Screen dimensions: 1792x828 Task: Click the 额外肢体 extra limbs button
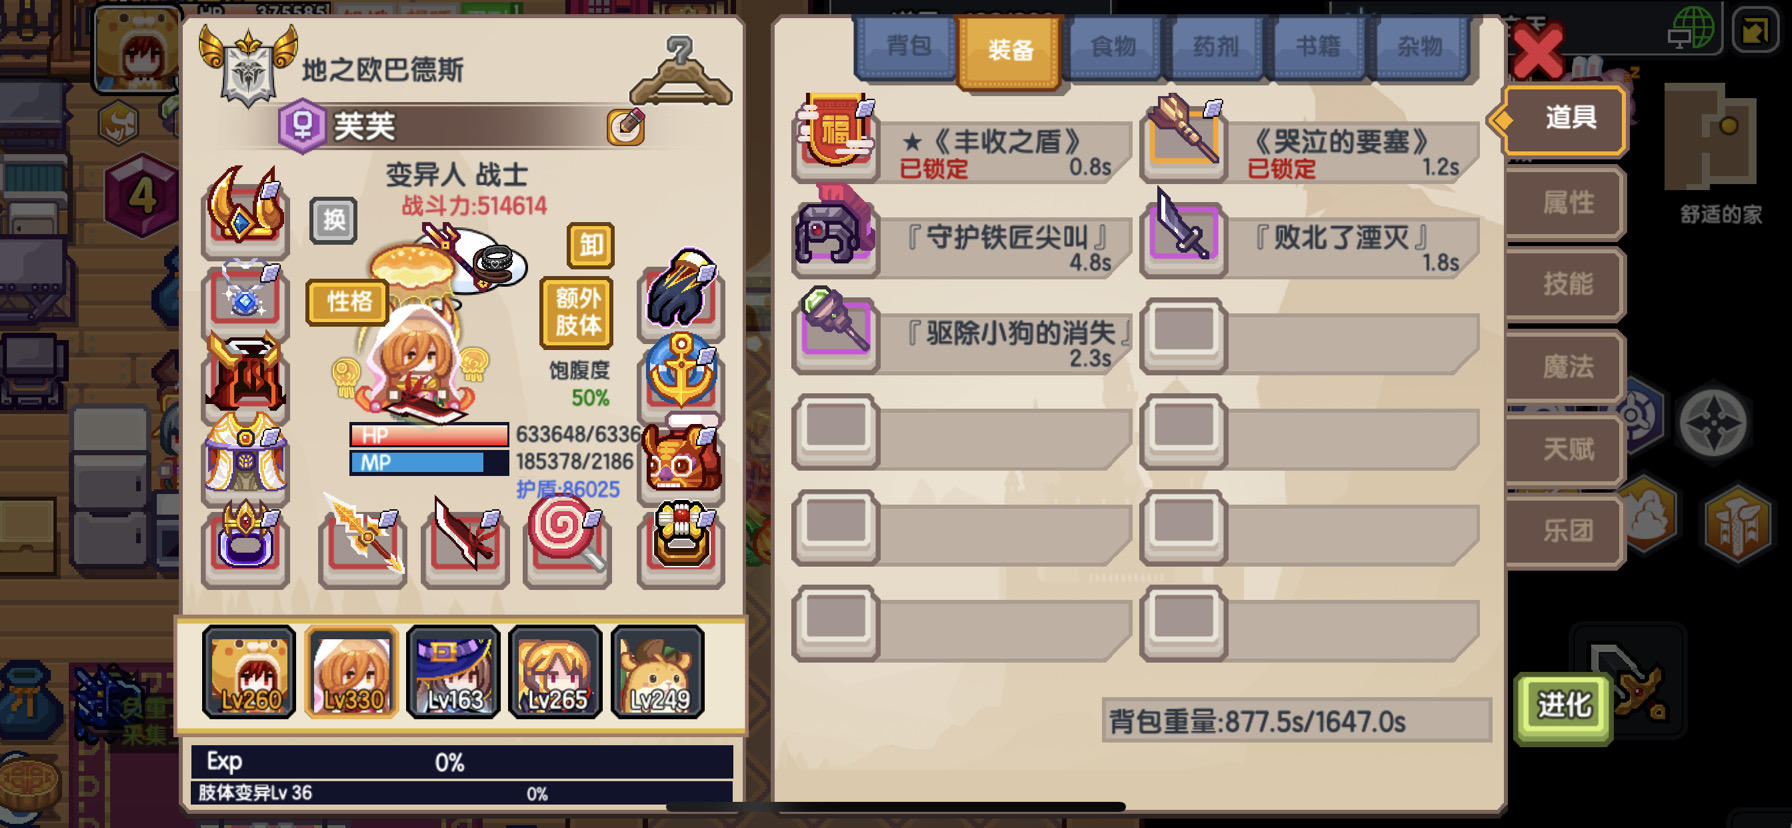578,312
